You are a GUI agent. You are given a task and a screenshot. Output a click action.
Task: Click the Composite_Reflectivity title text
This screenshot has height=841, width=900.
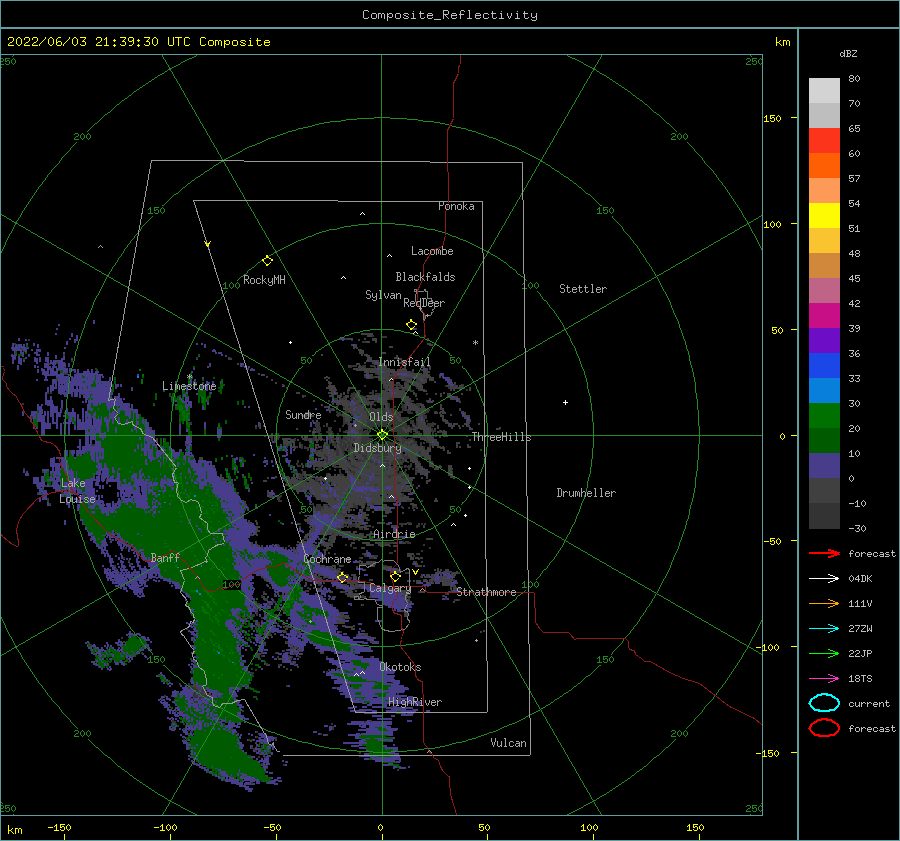450,15
